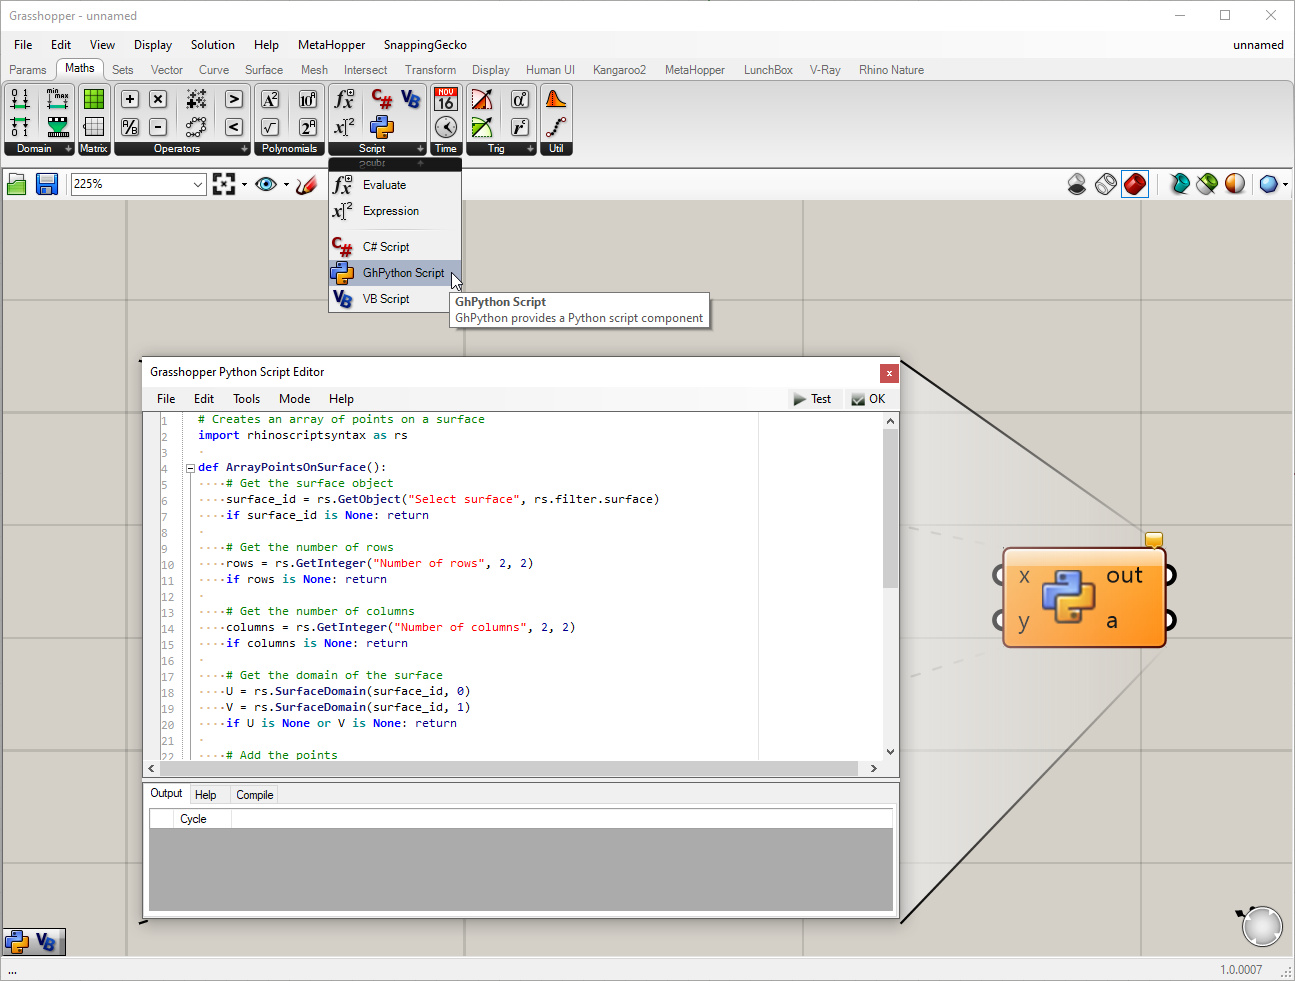
Task: Select GhPython Script from dropdown list
Action: click(395, 273)
